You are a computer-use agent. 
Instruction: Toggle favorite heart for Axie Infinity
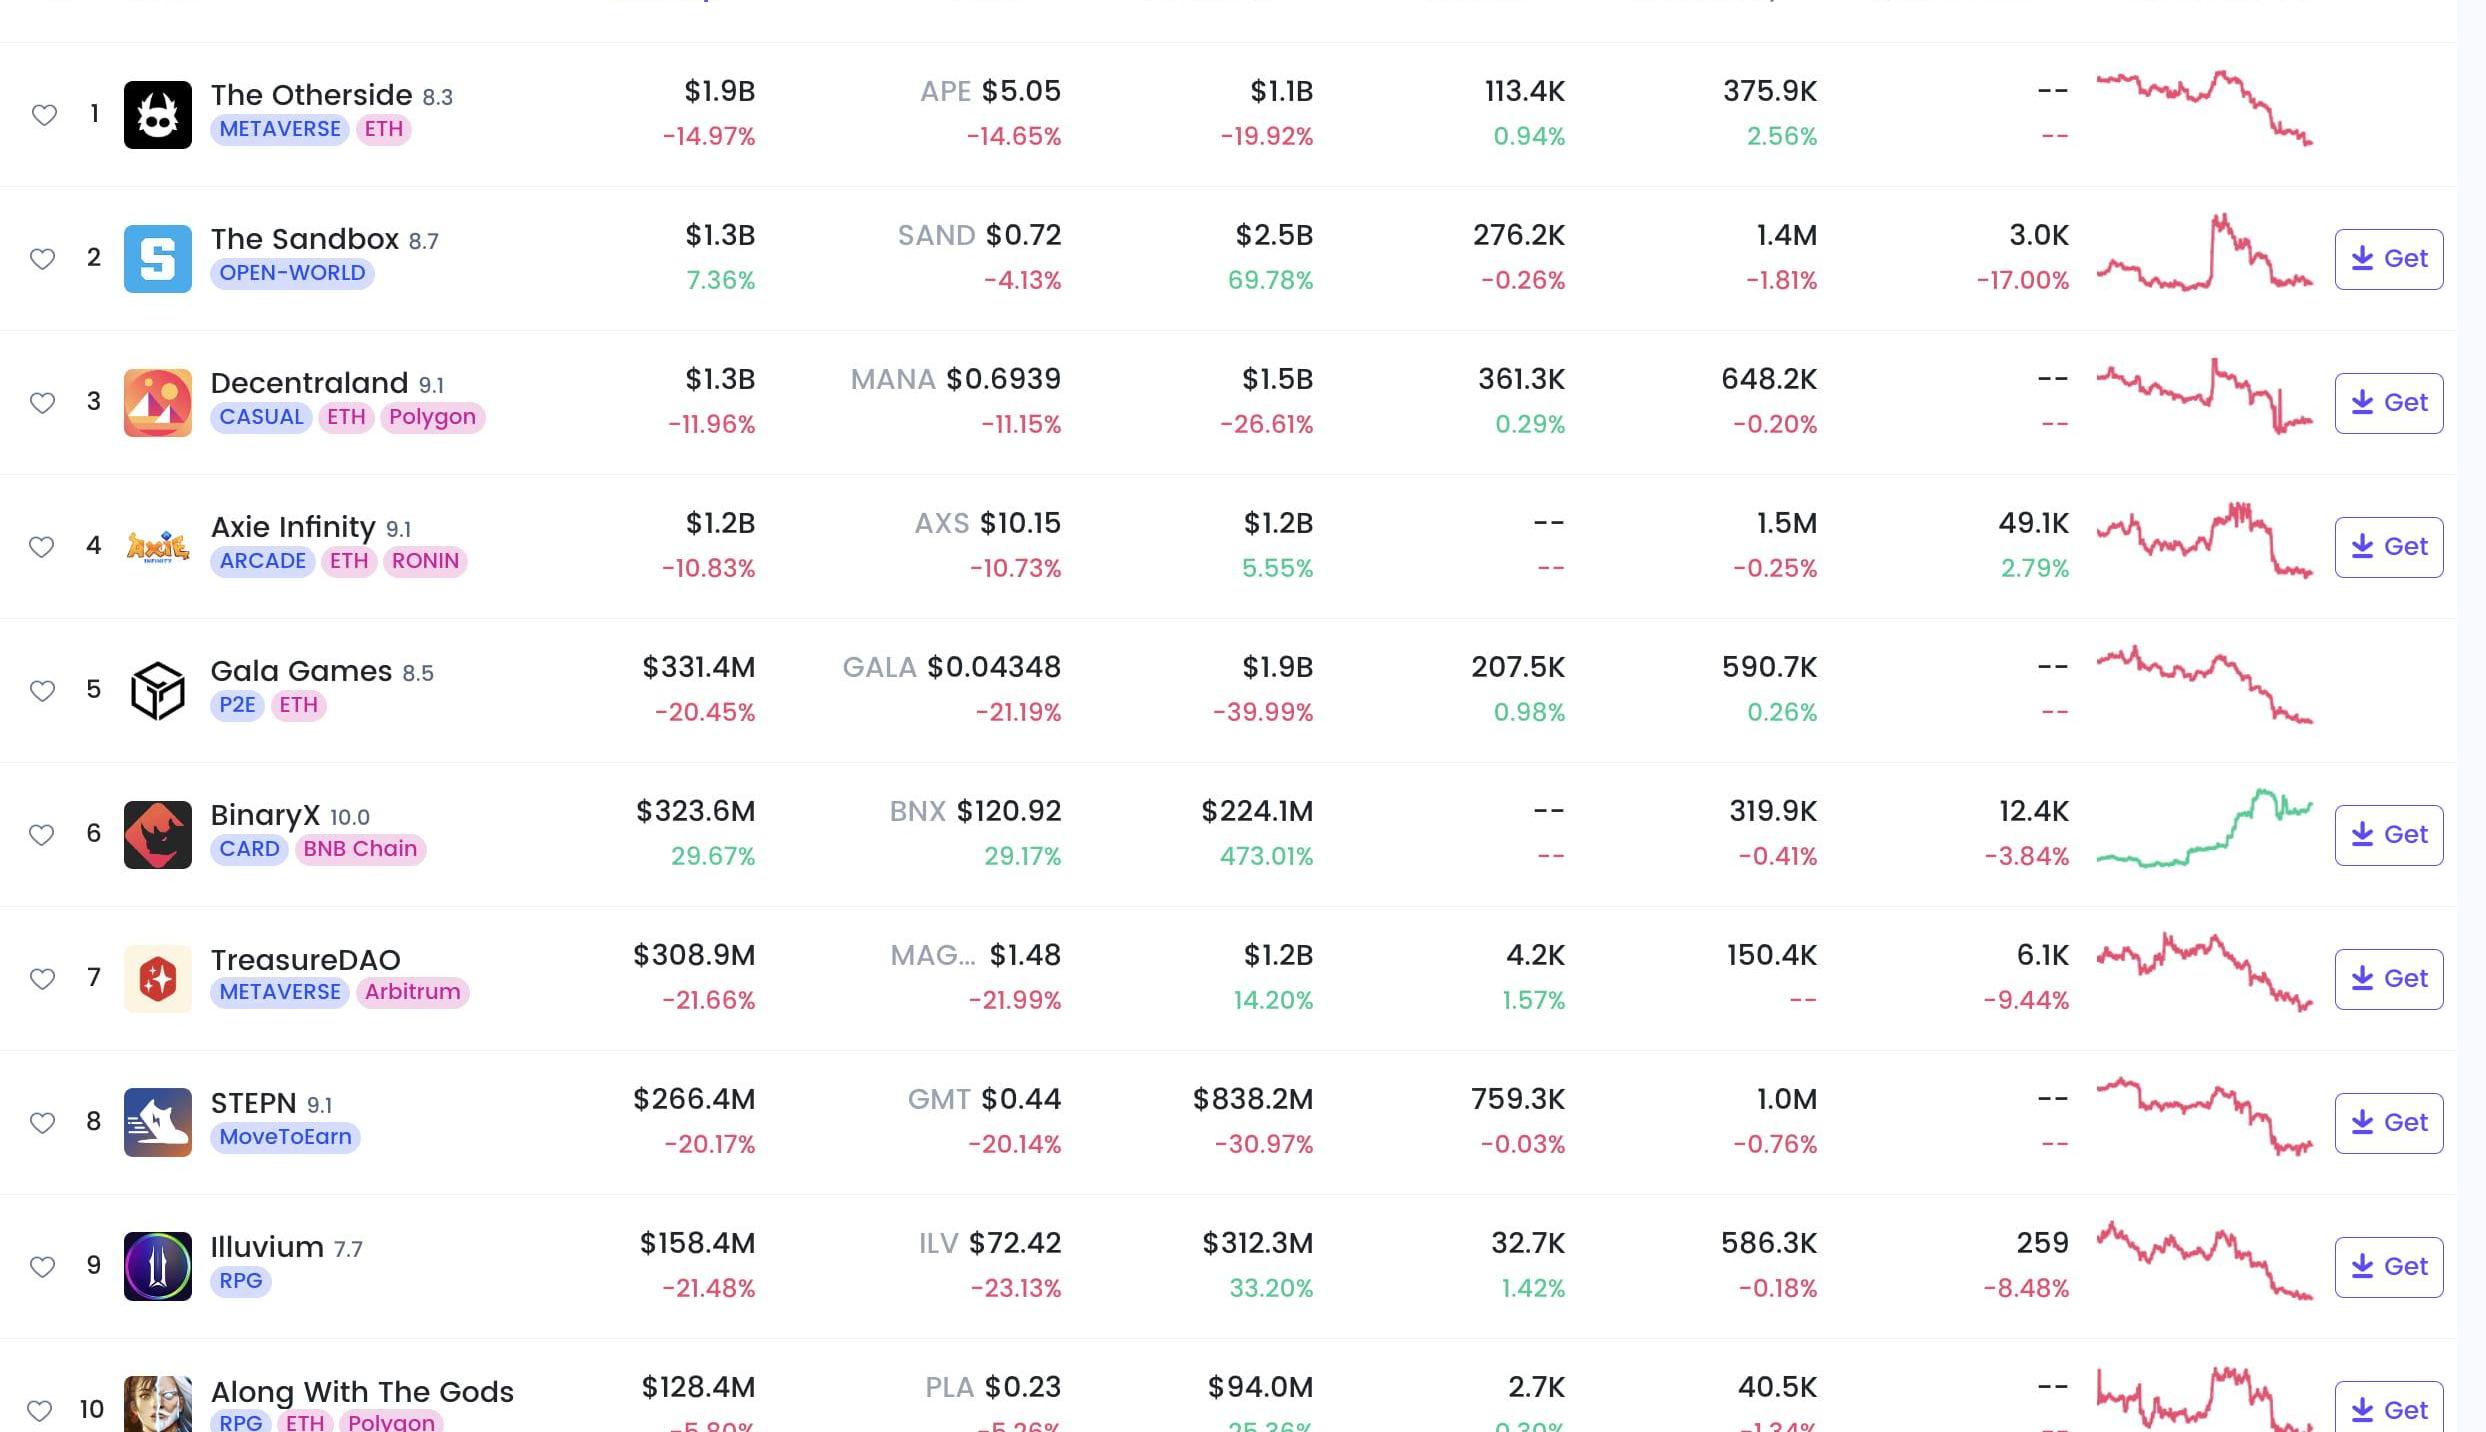pos(42,547)
